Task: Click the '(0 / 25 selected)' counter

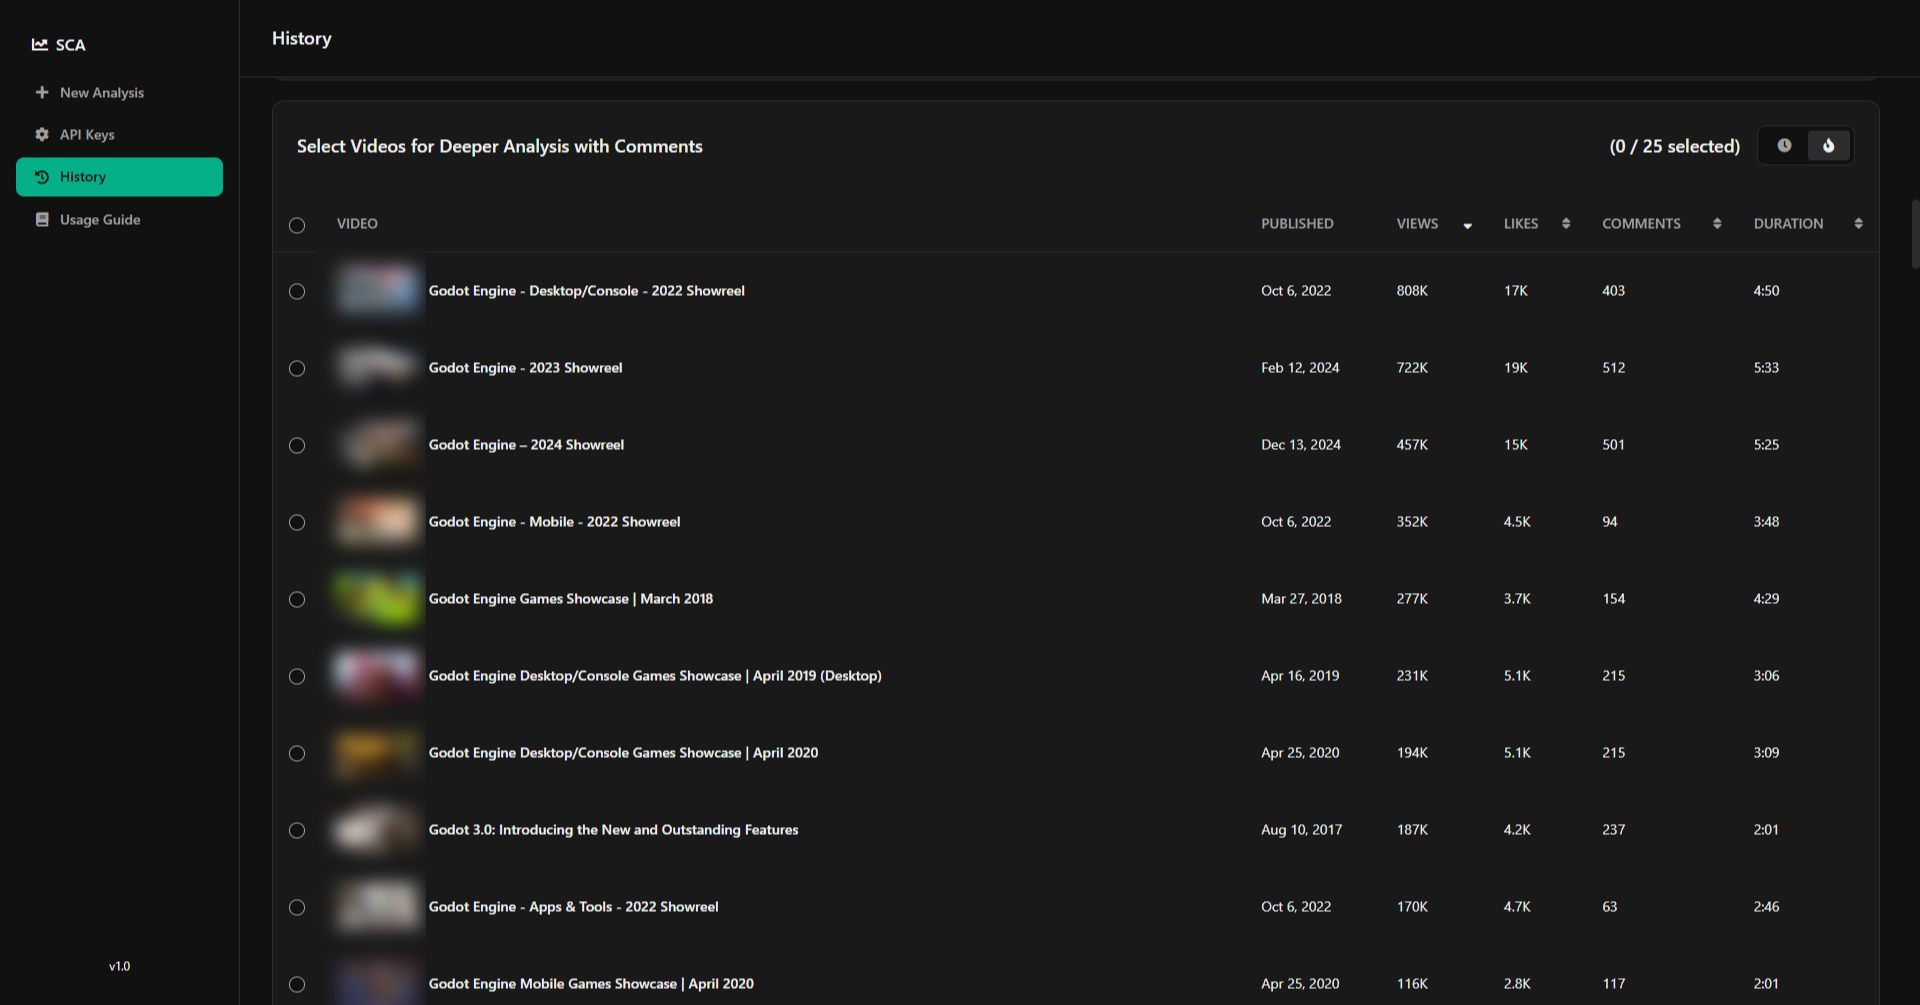Action: point(1674,146)
